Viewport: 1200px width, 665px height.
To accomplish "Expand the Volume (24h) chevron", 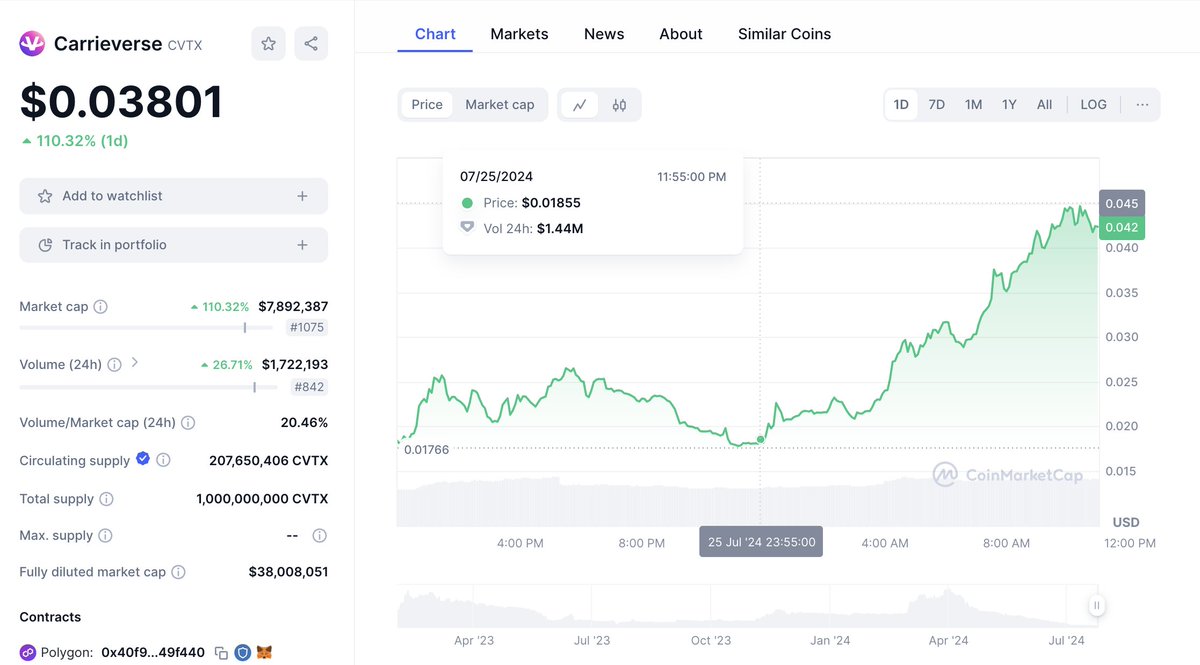I will click(x=135, y=363).
